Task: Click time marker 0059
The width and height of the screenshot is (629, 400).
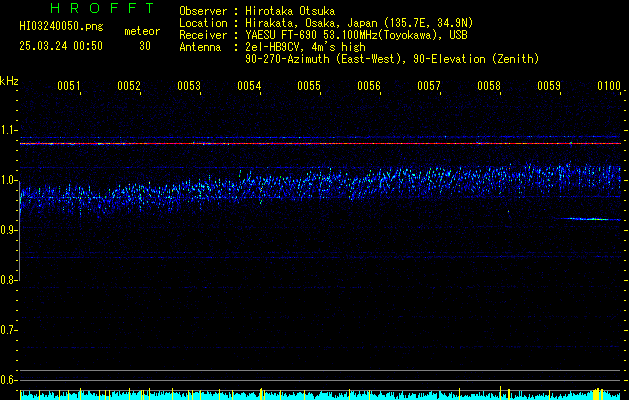Action: coord(549,86)
